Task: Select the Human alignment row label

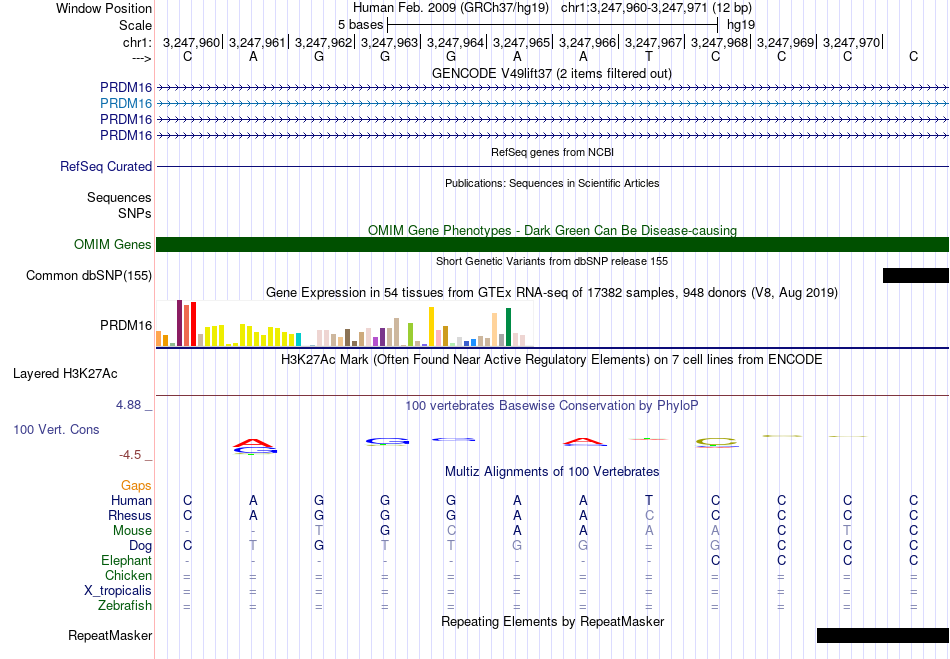Action: (x=131, y=500)
